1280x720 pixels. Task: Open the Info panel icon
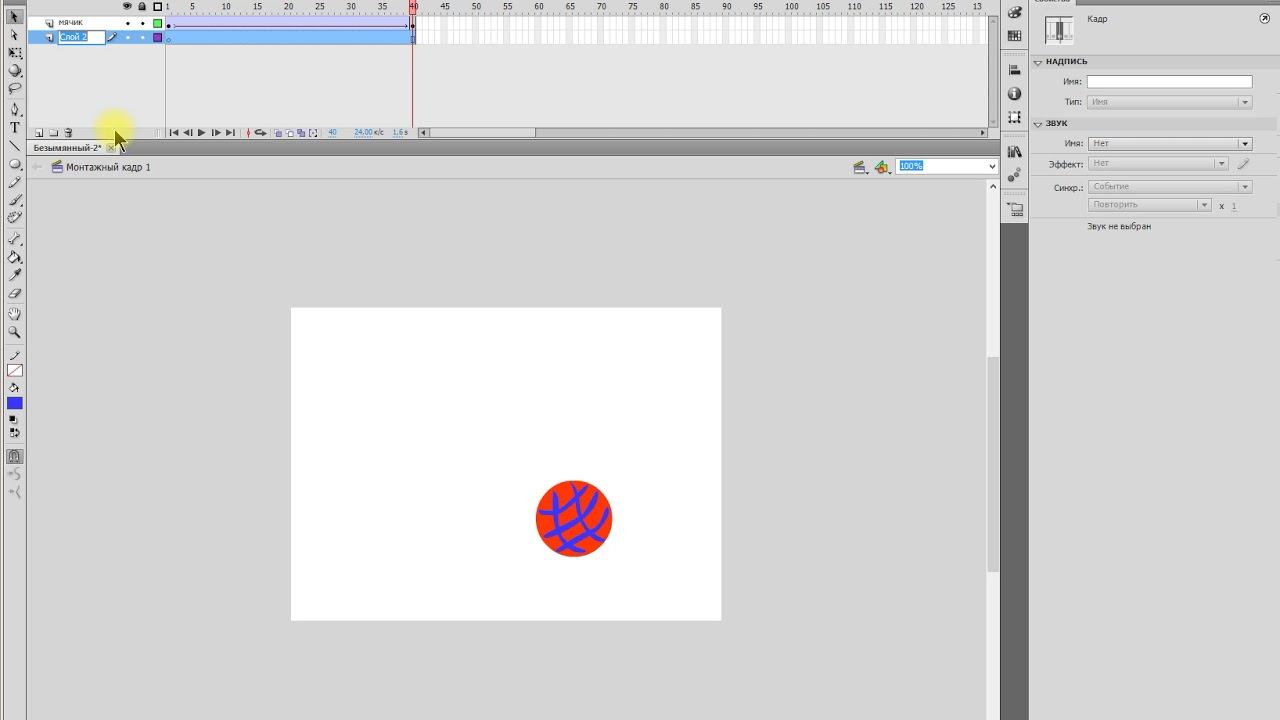(1015, 94)
